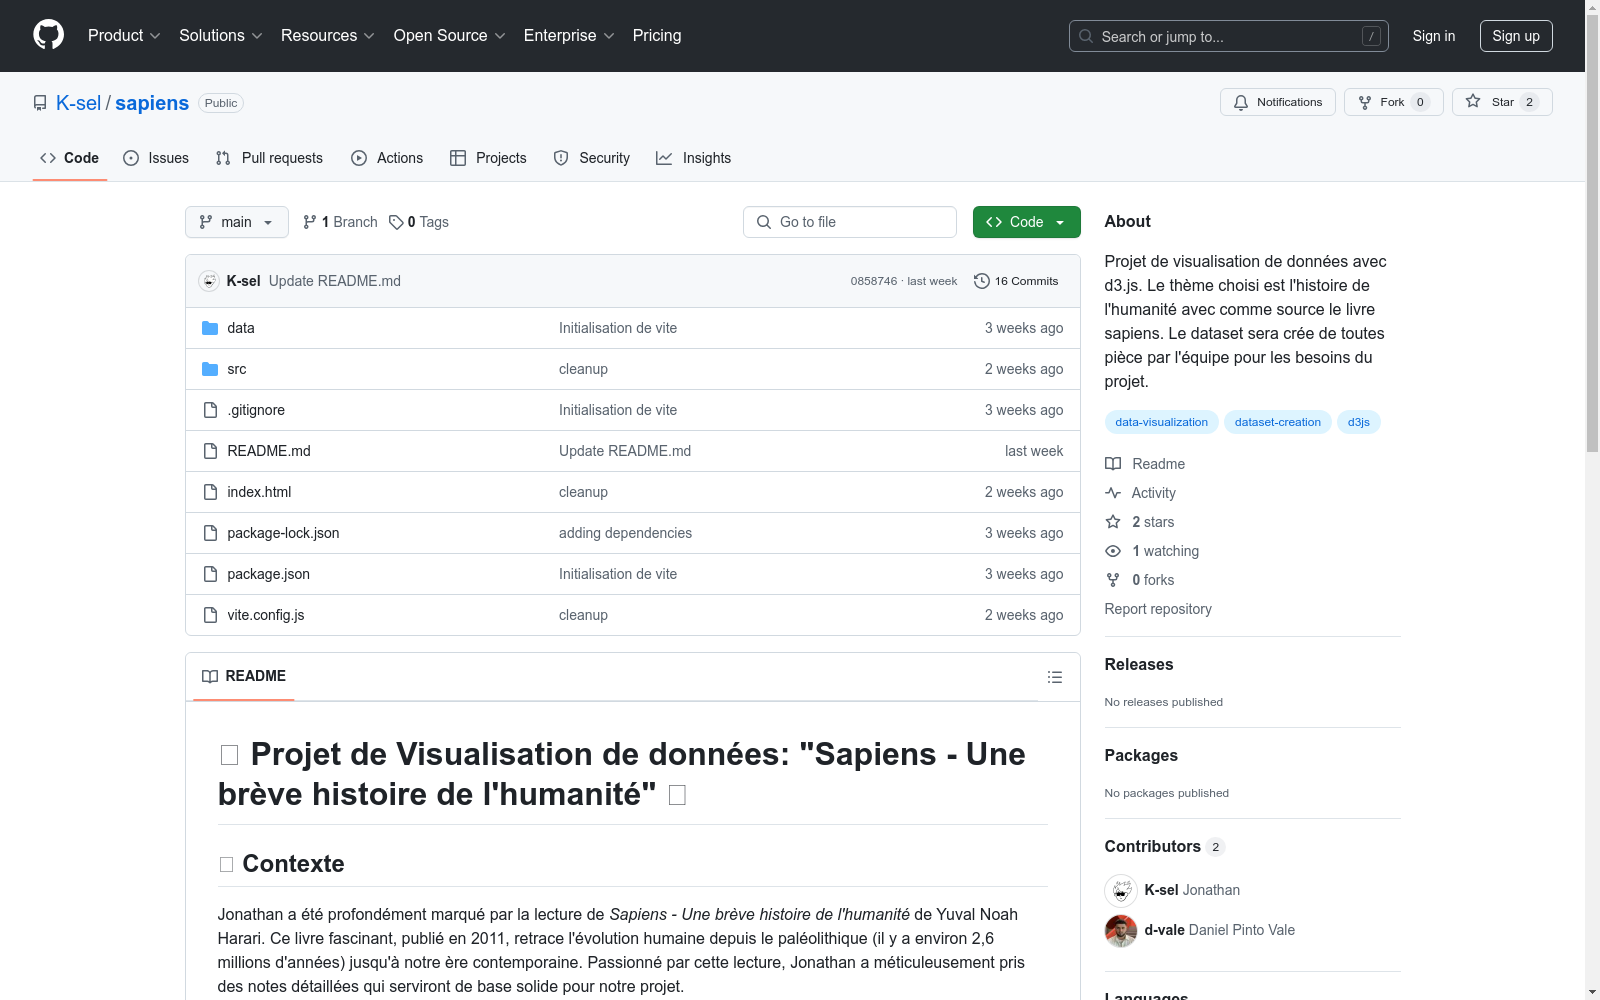Click the fork icon next to 0 forks

1113,580
